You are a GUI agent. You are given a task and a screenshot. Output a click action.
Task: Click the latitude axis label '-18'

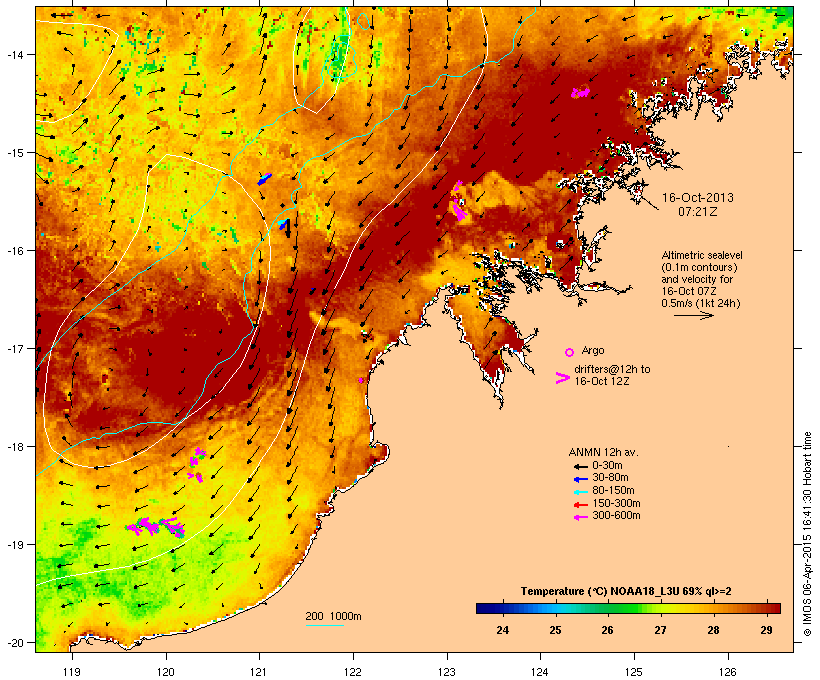point(14,446)
